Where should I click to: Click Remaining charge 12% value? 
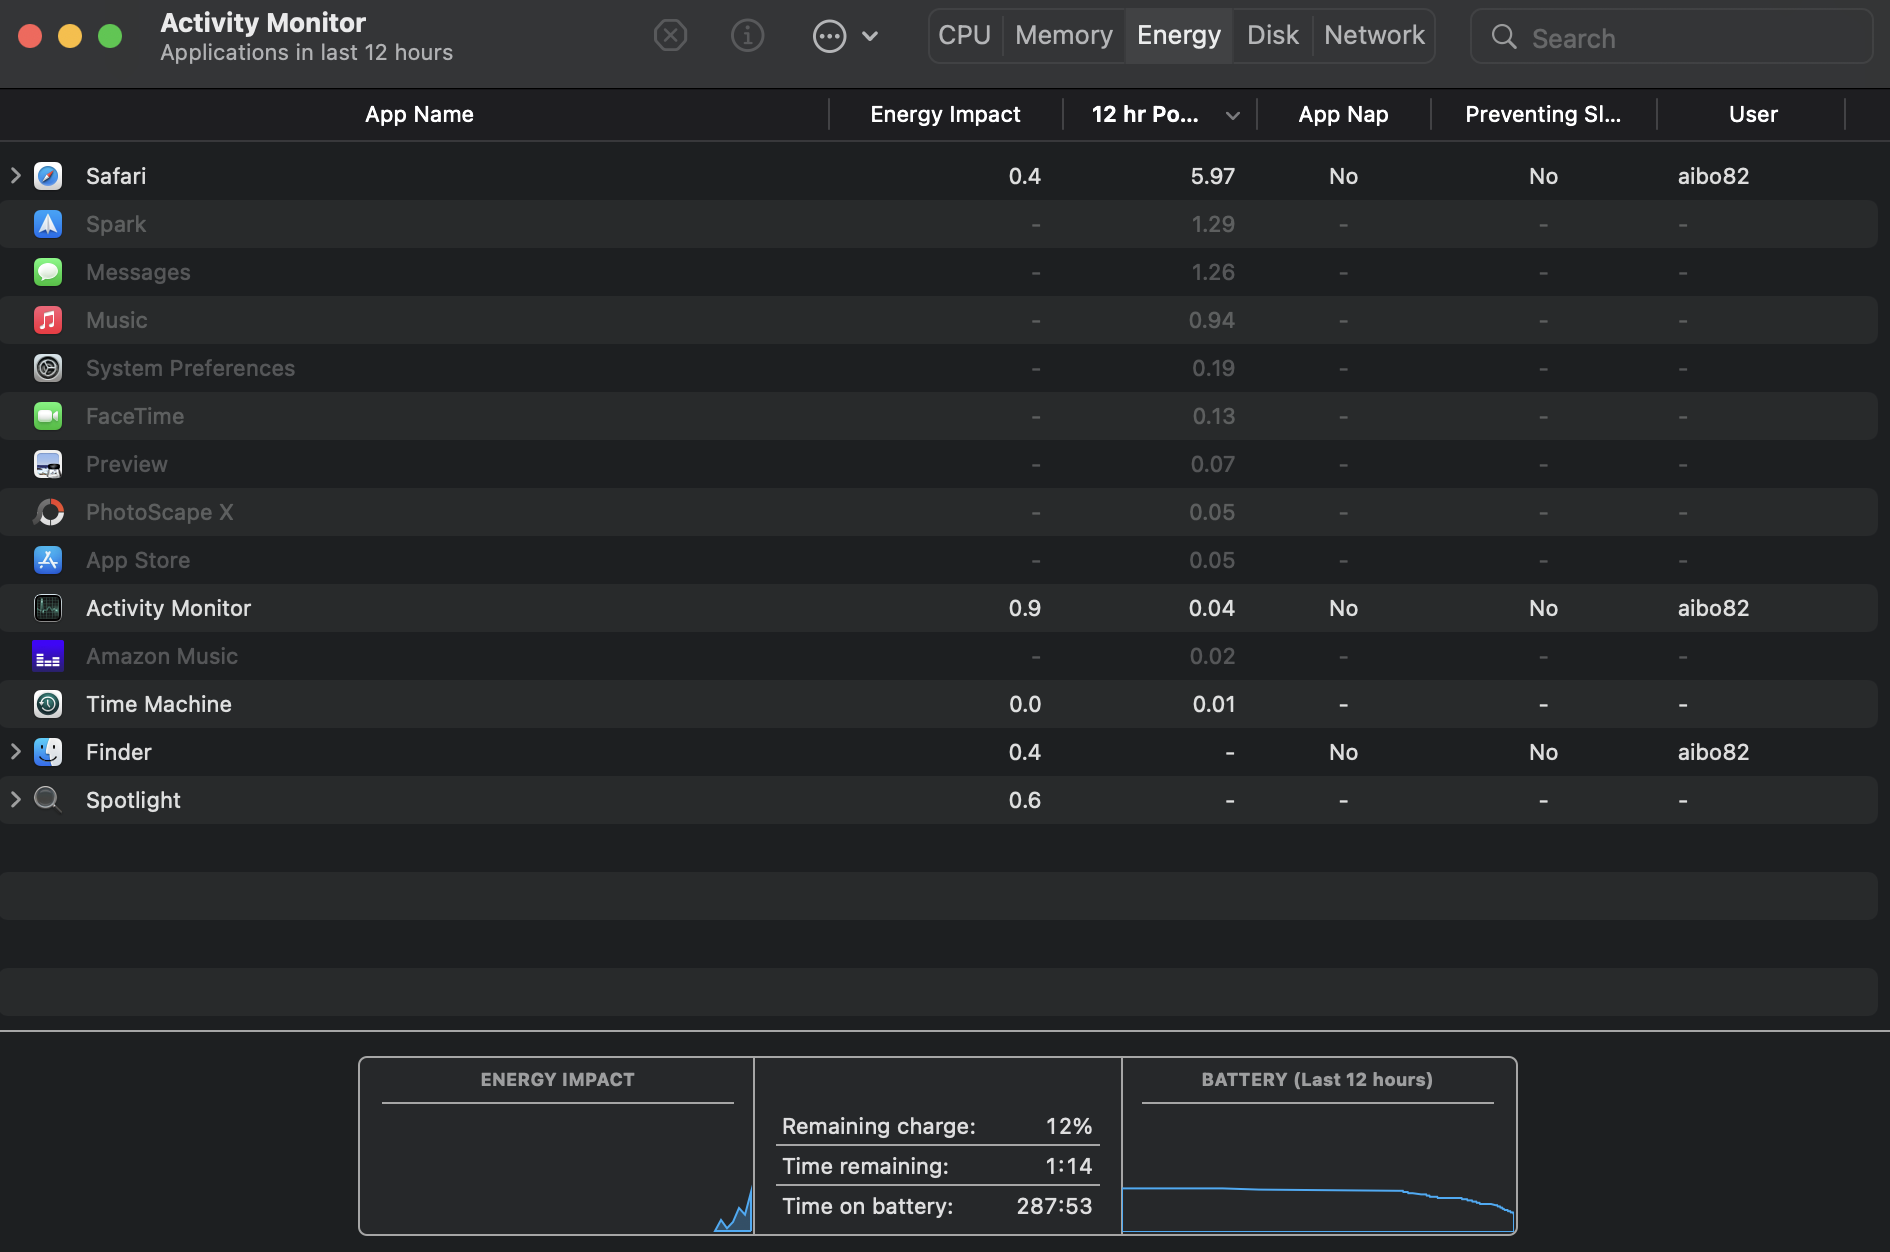(x=1069, y=1126)
